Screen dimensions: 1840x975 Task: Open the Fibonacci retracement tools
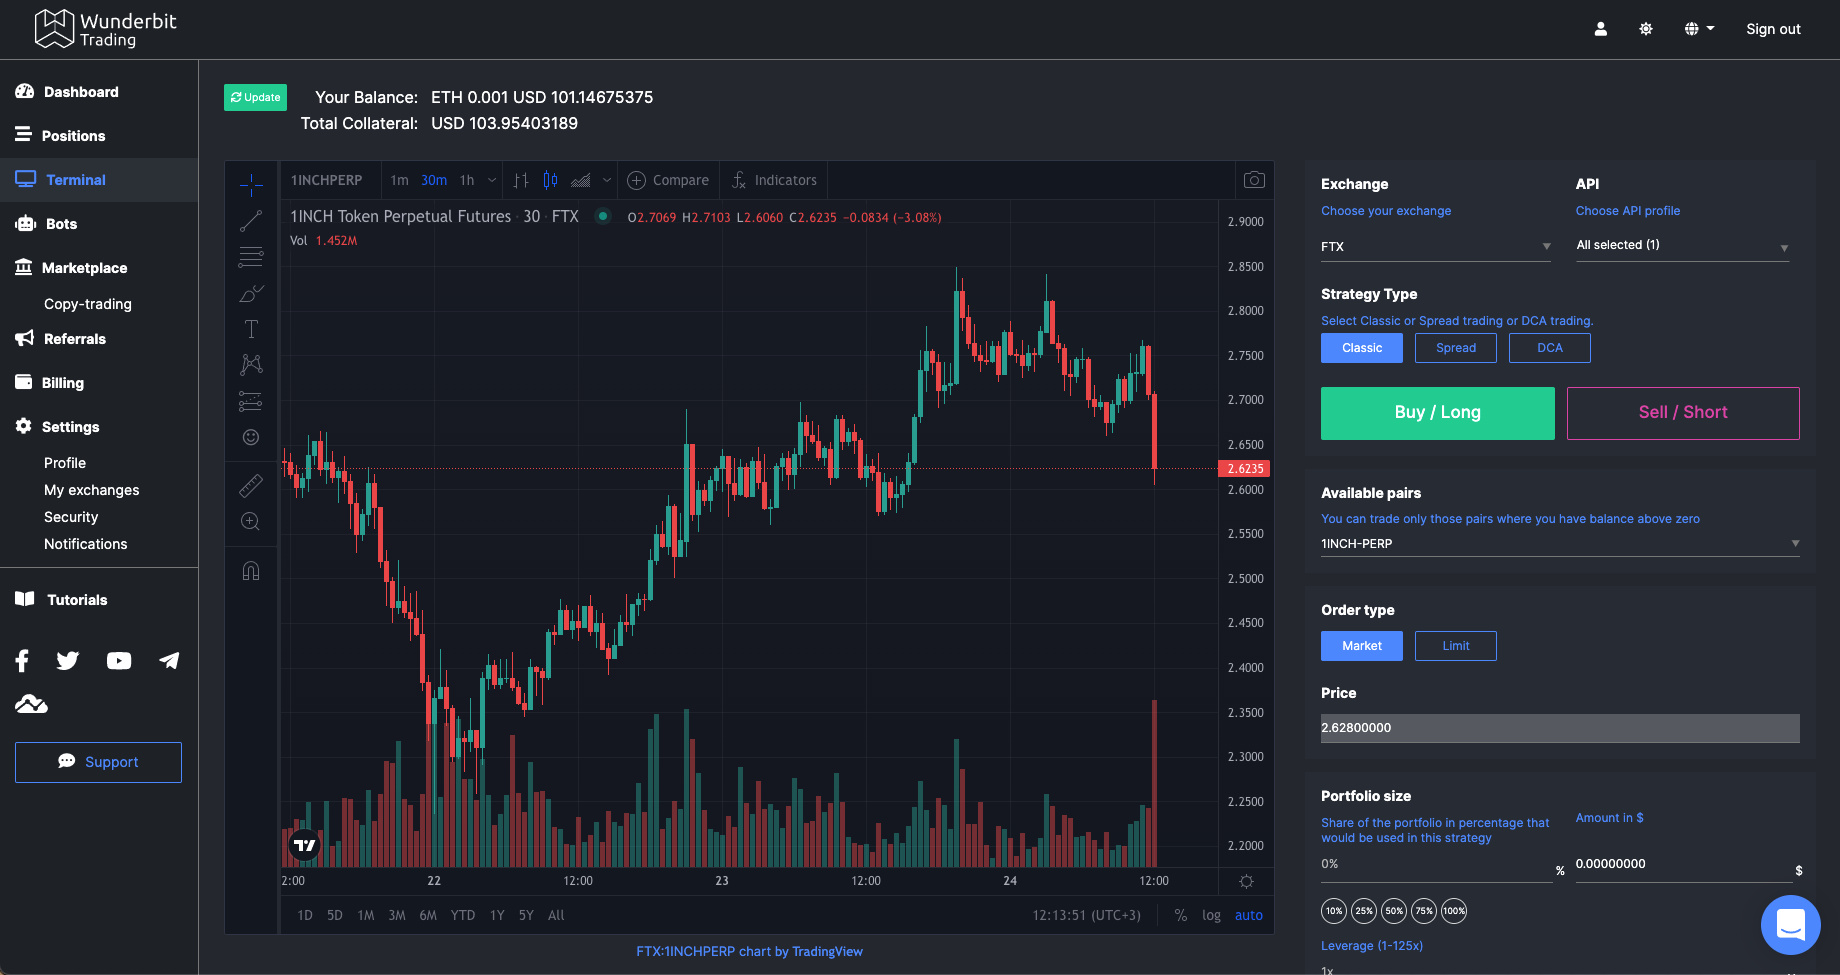coord(251,257)
